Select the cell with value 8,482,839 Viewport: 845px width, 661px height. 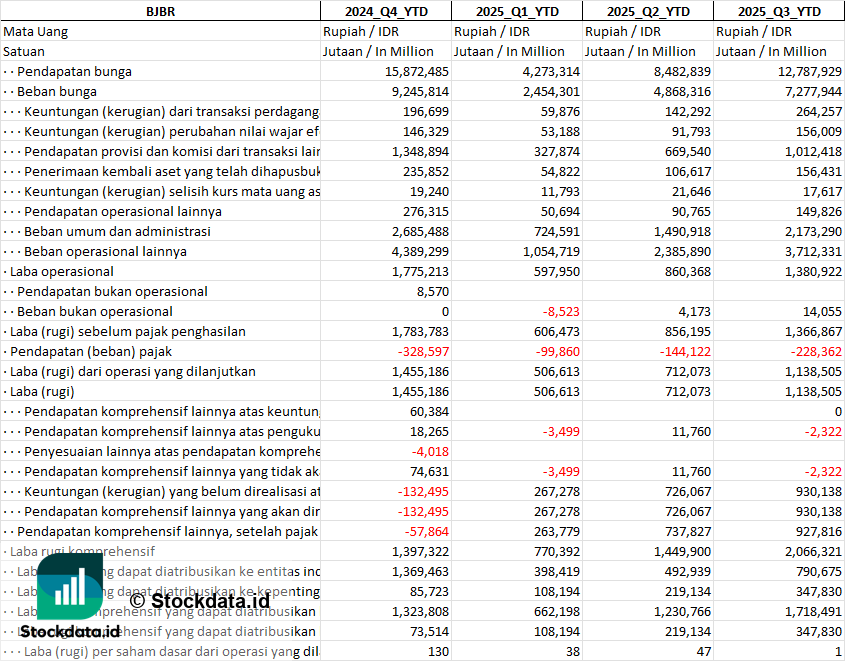[x=682, y=71]
